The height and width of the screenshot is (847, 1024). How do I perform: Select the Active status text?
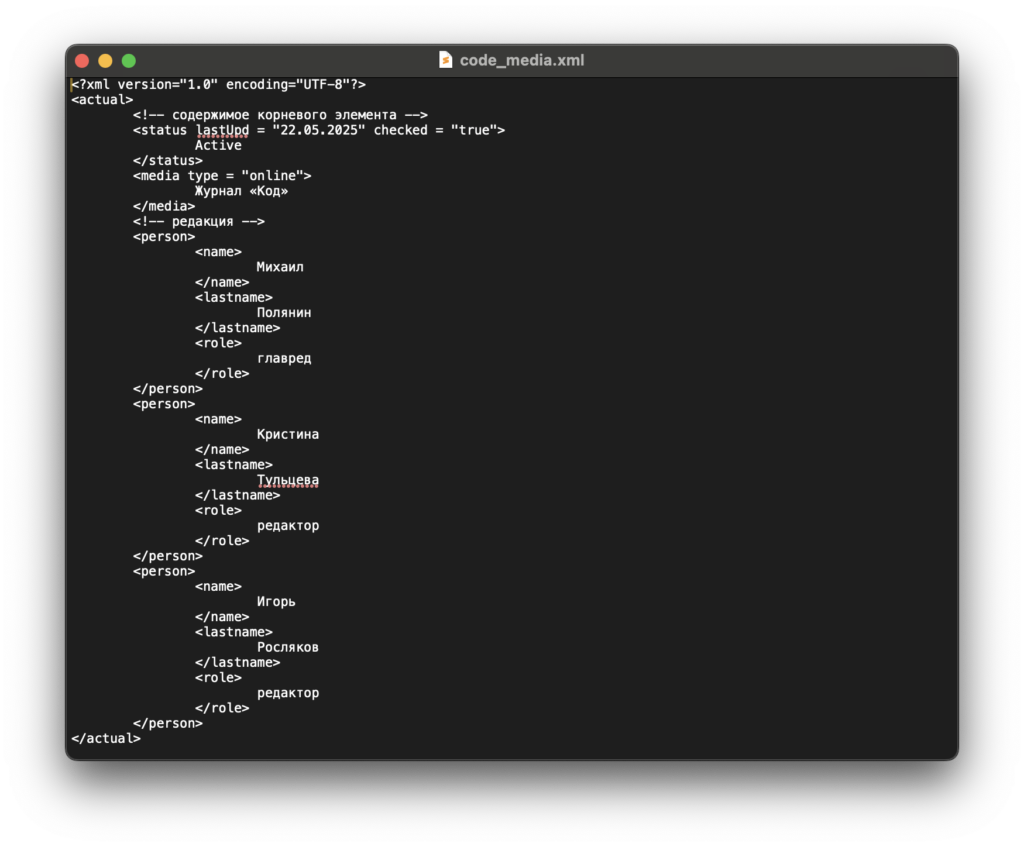pos(218,145)
